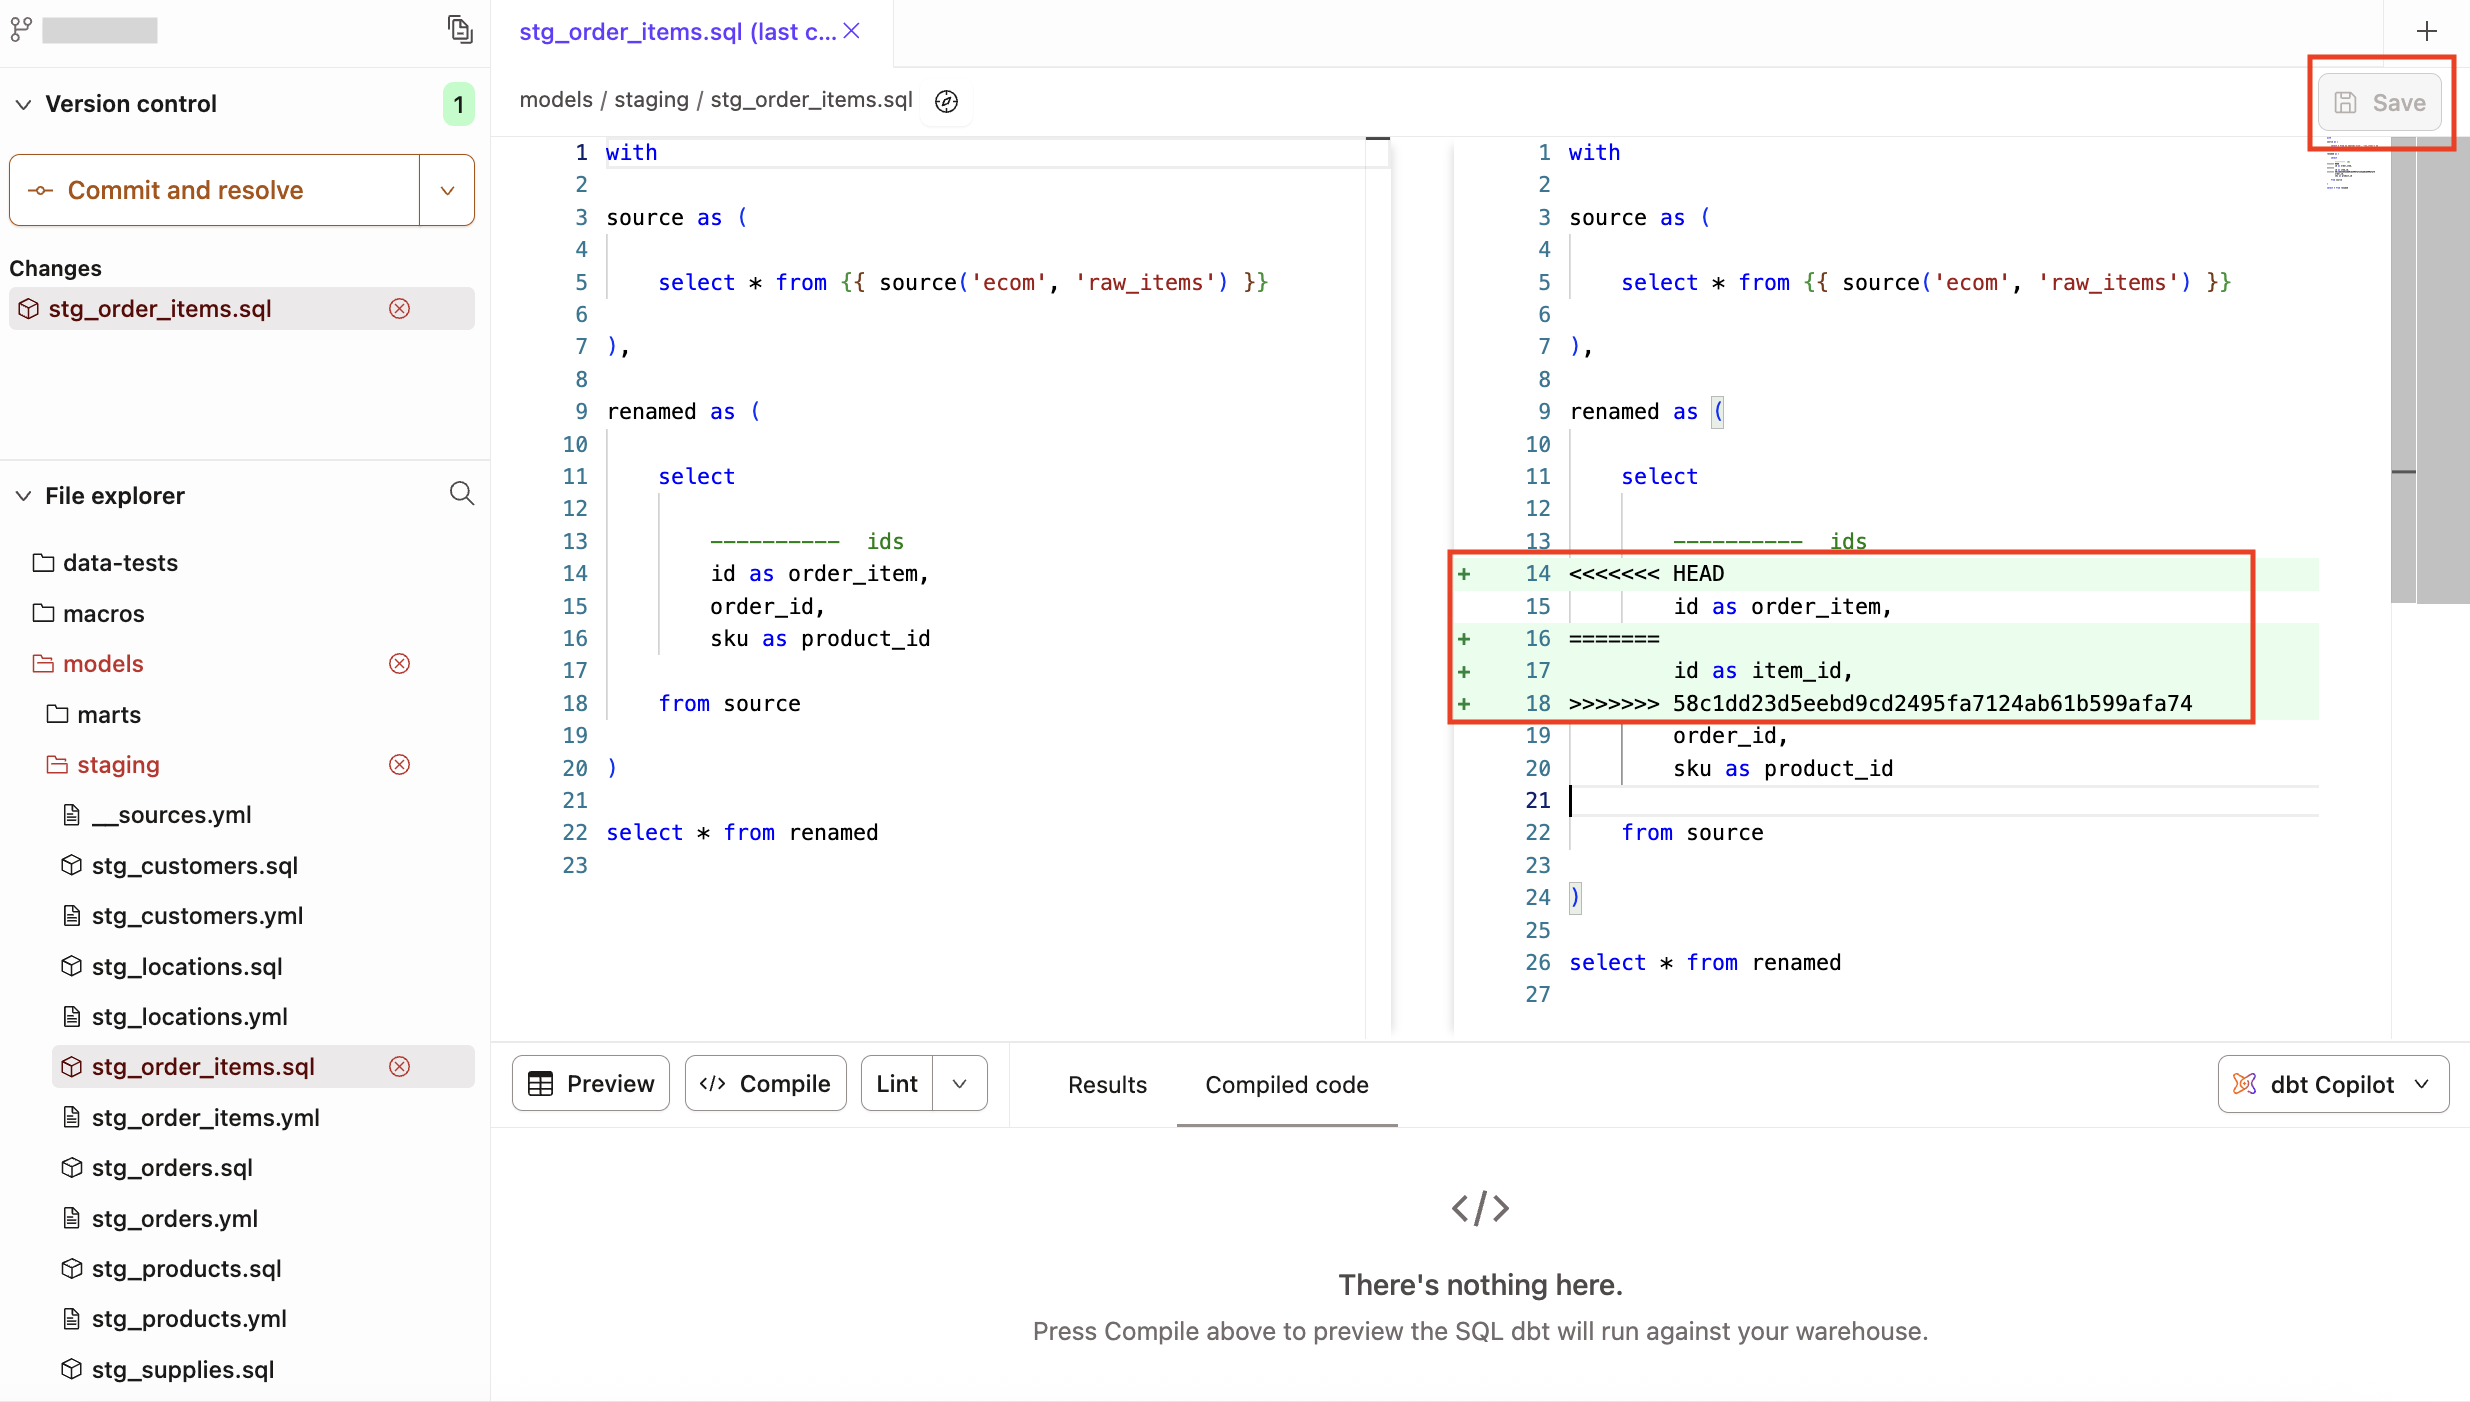Open search in the File explorer
This screenshot has width=2470, height=1402.
[x=461, y=493]
